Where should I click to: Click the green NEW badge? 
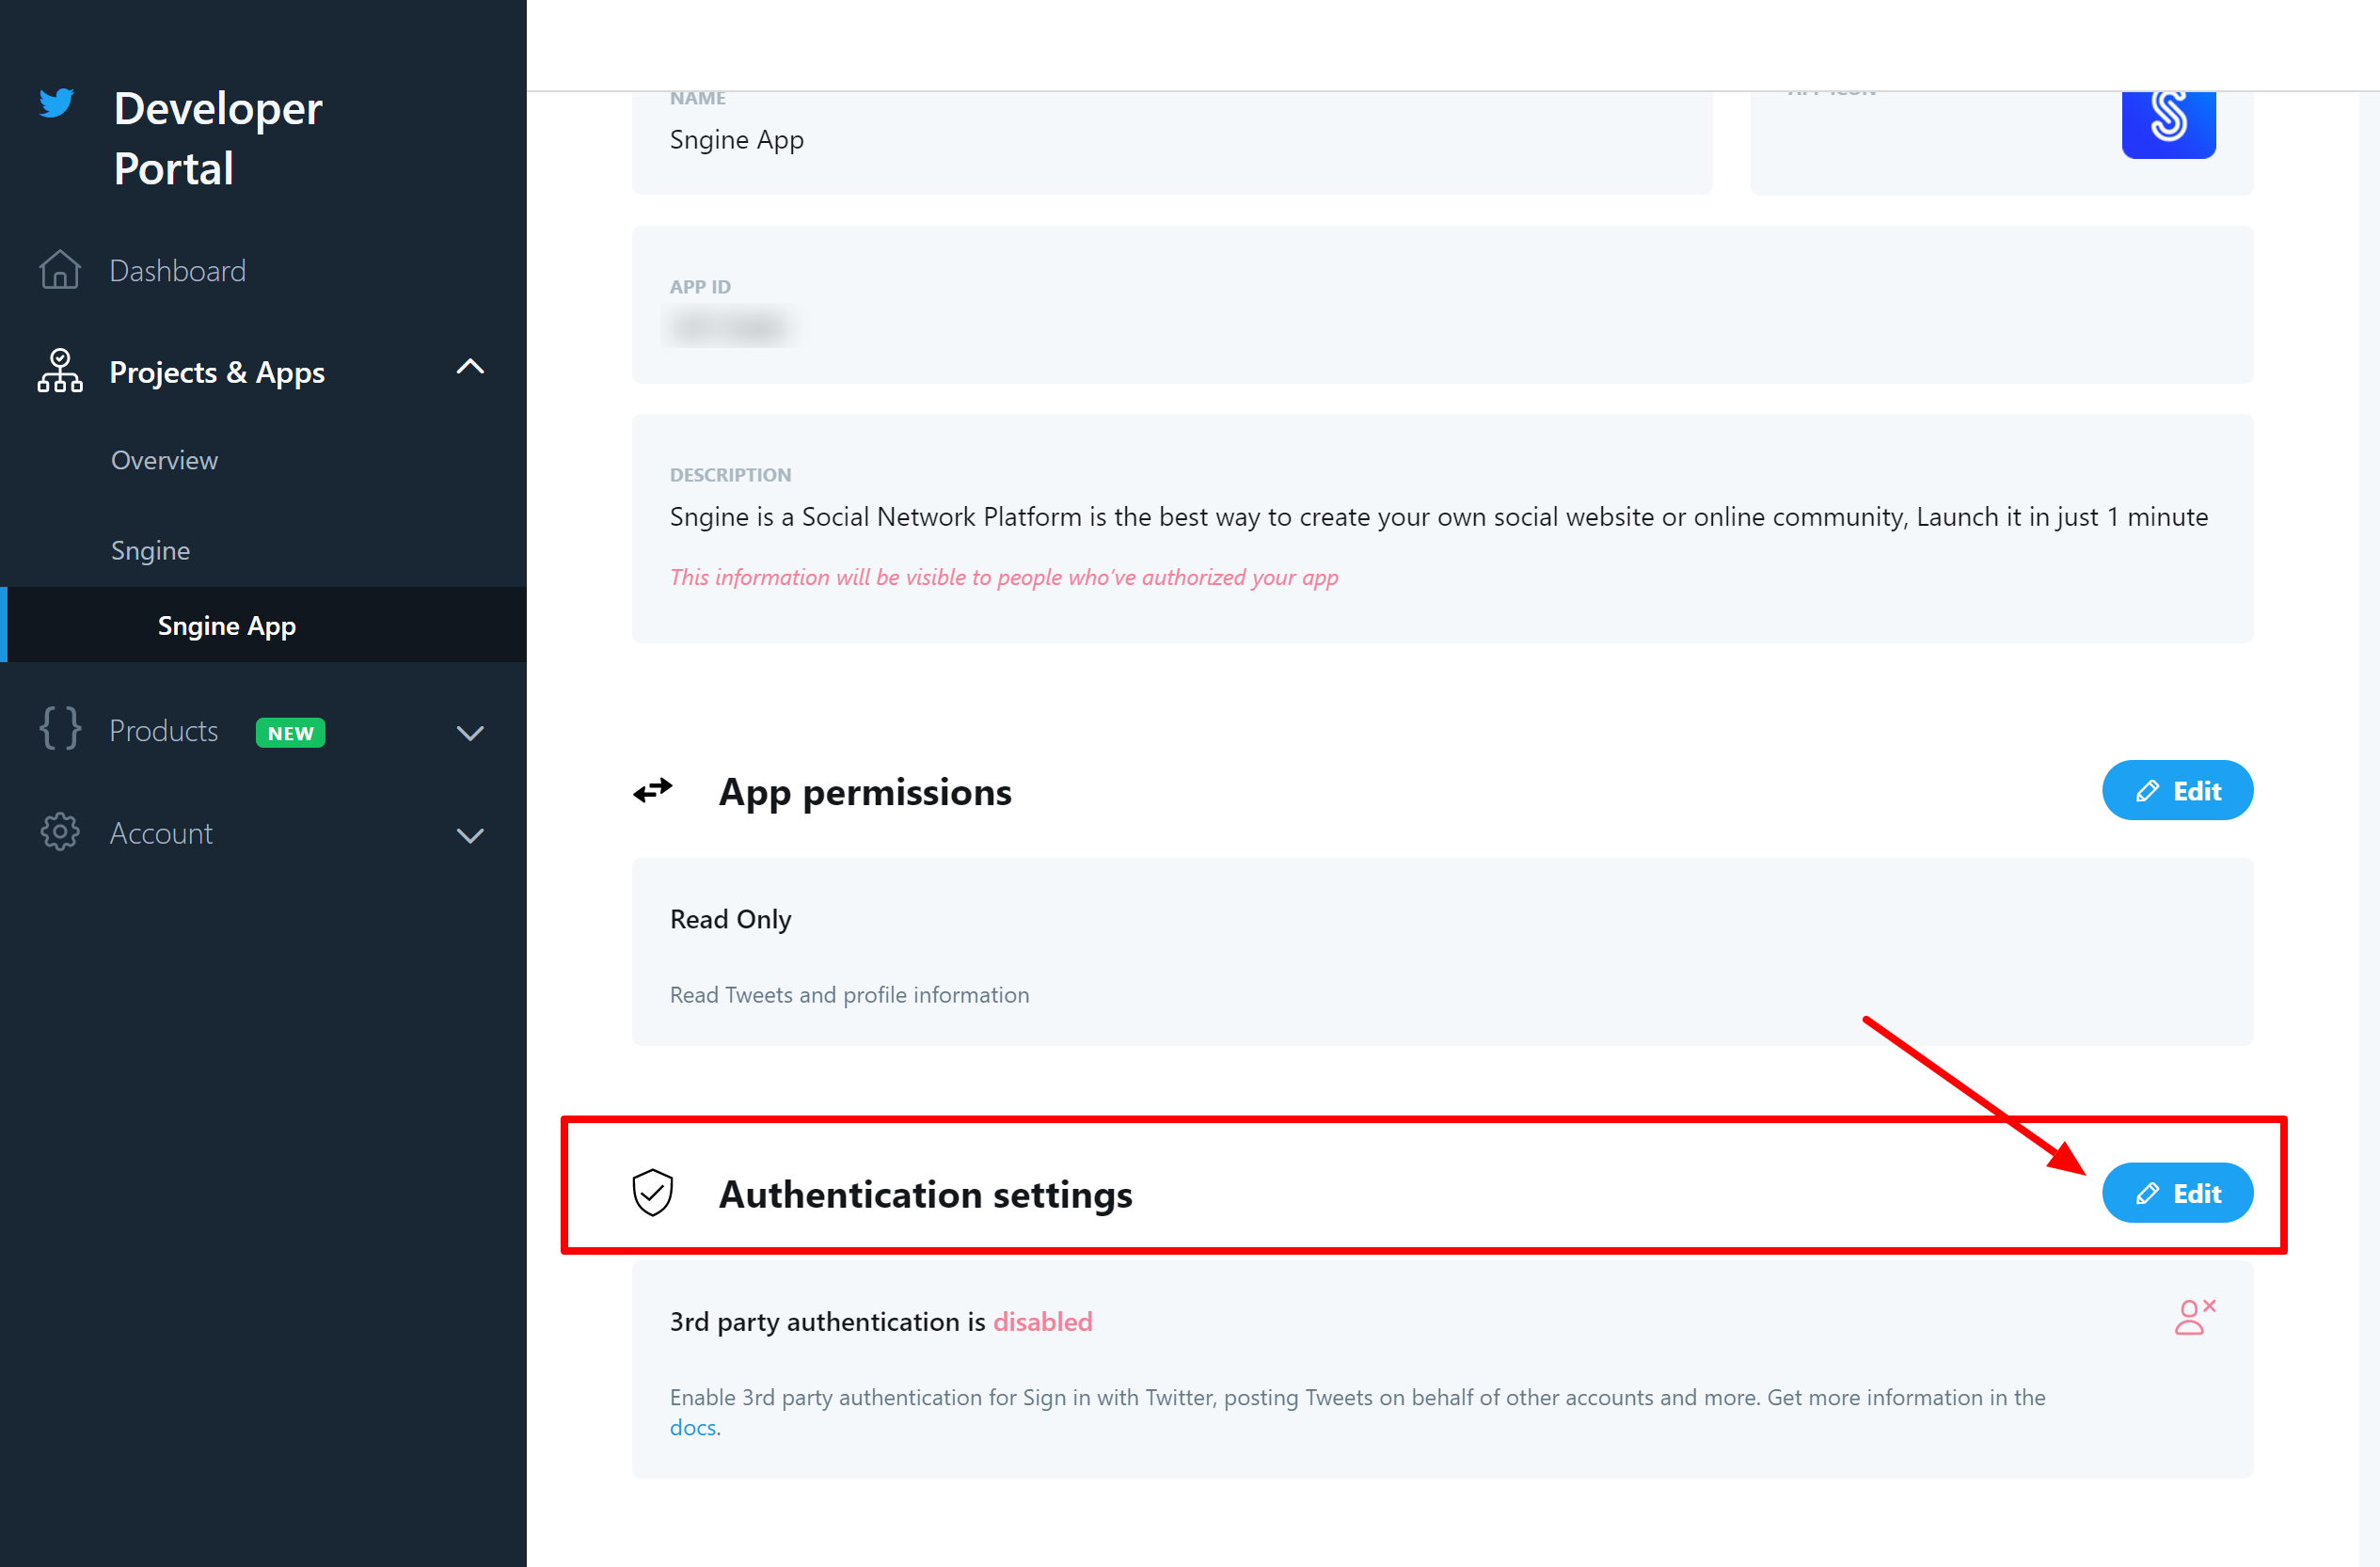click(290, 733)
